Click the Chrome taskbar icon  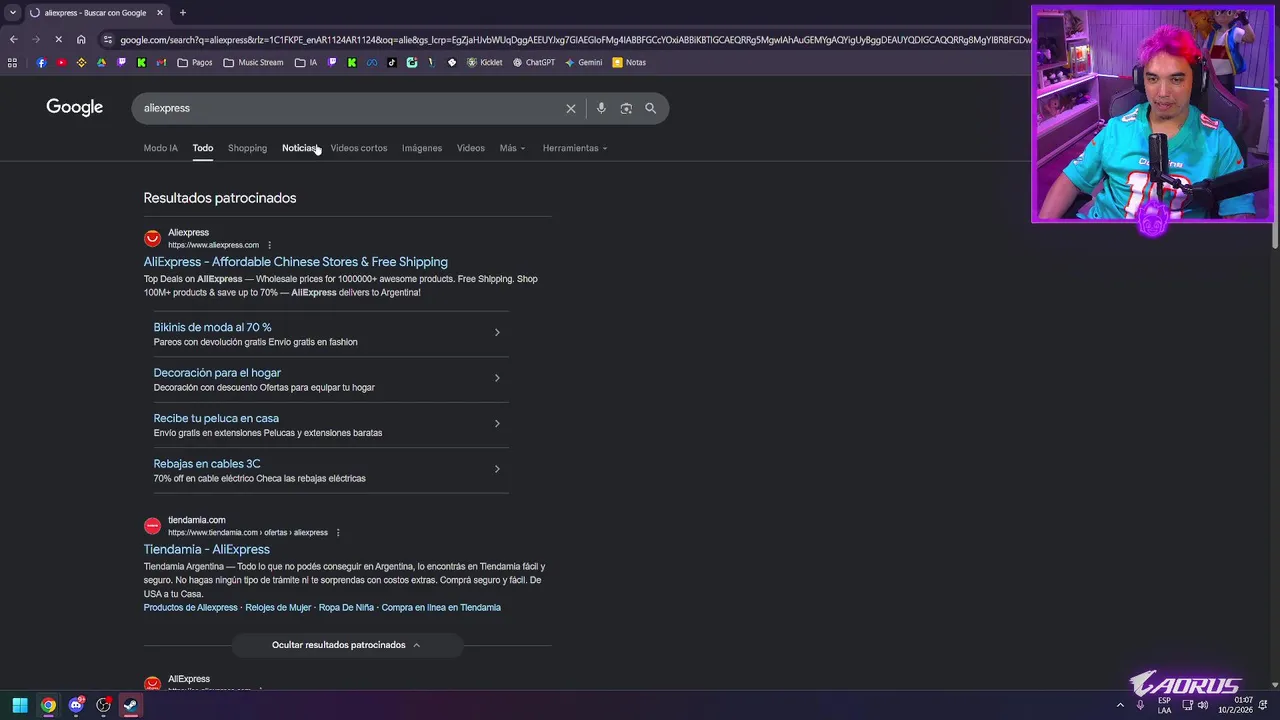(48, 705)
